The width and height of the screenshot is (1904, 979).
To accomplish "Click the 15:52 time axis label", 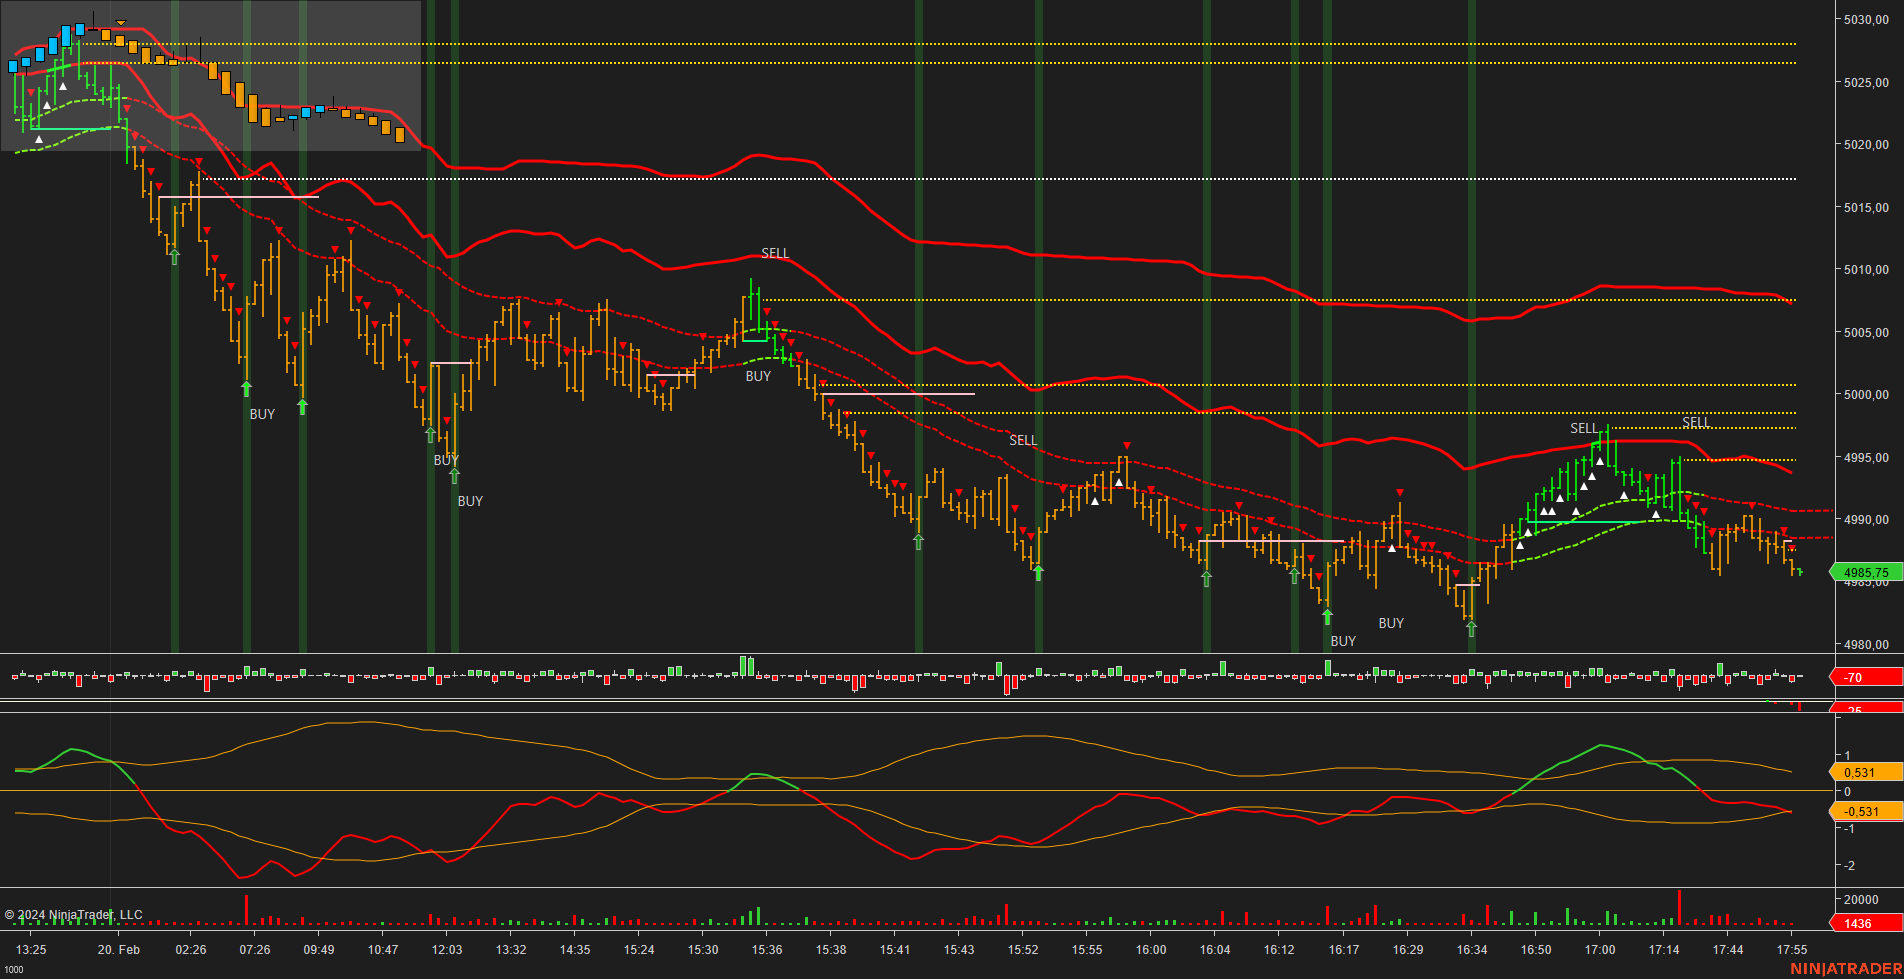I will click(1023, 950).
